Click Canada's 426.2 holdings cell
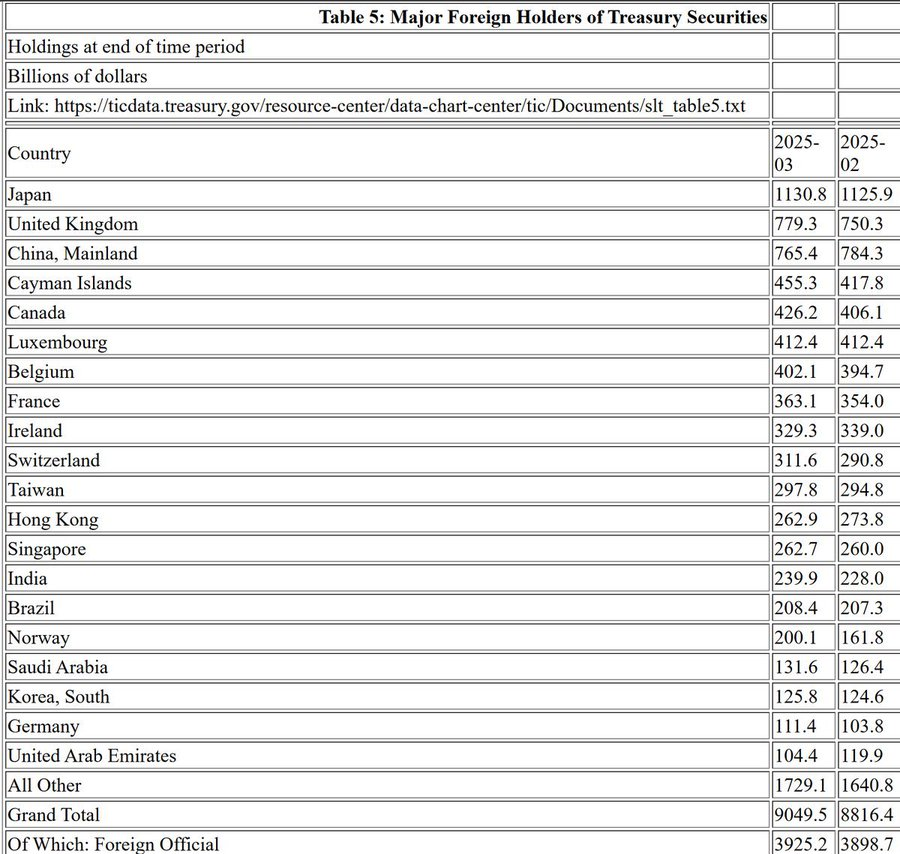This screenshot has height=854, width=900. click(x=796, y=312)
